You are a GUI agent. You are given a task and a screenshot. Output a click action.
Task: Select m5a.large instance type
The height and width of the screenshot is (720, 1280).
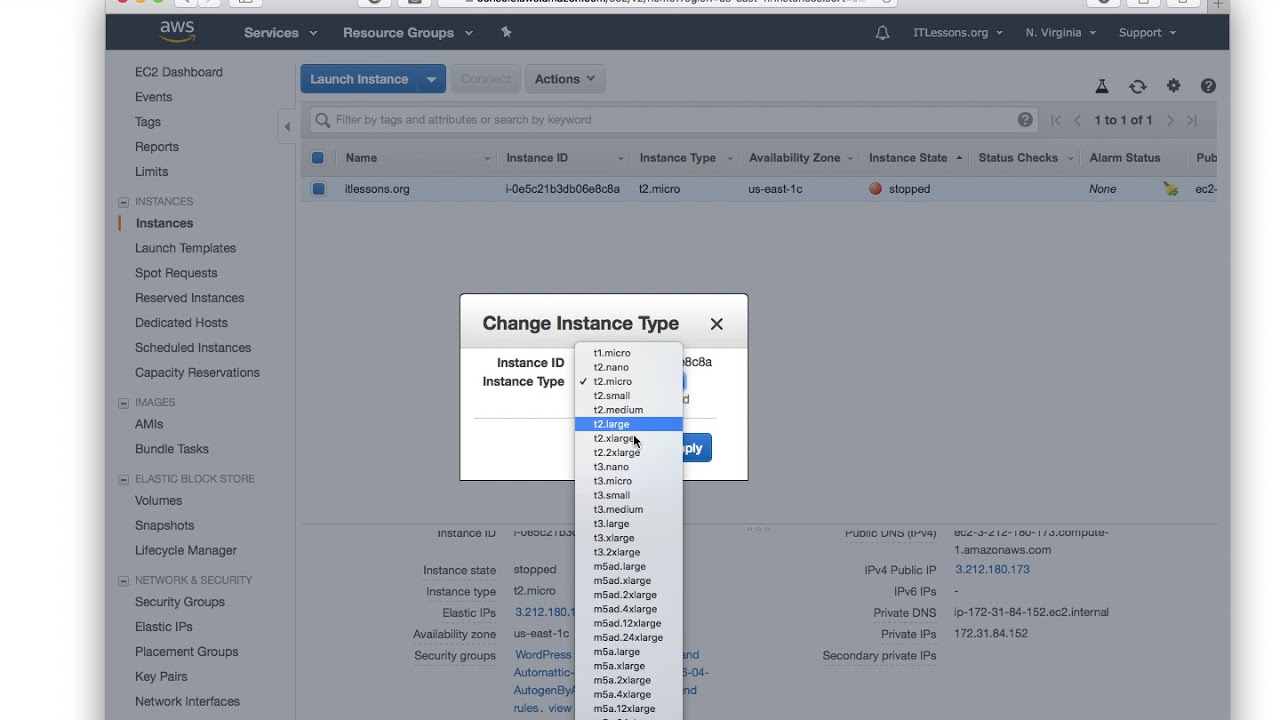click(628, 651)
